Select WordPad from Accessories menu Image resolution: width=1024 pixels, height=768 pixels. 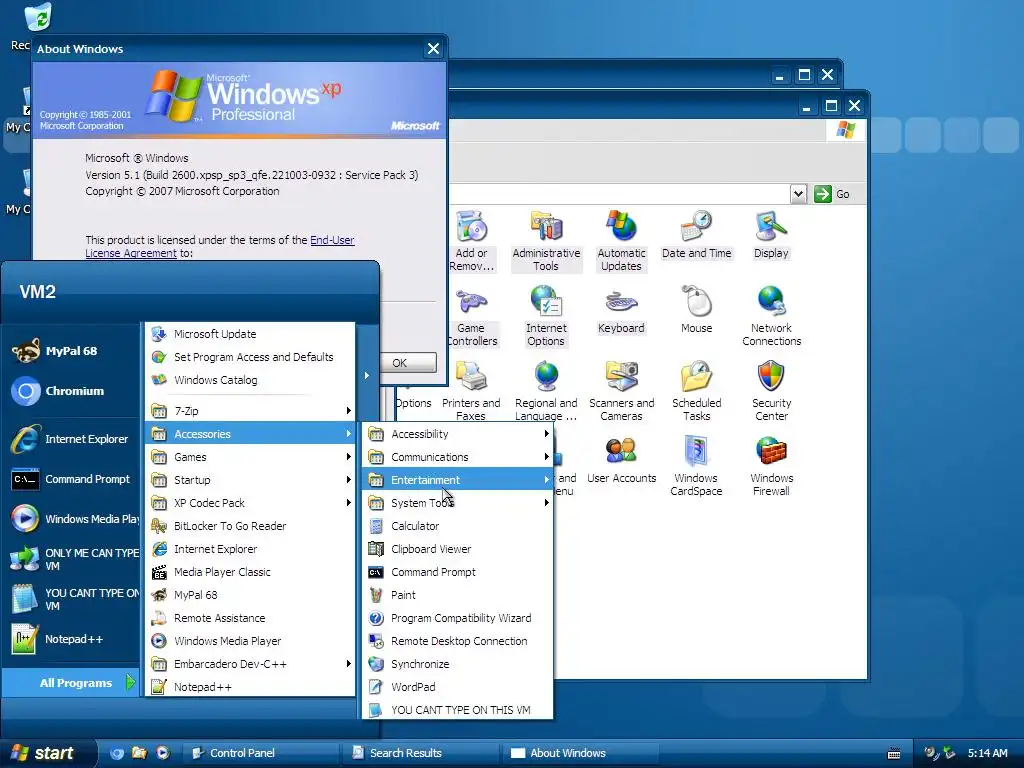[x=458, y=687]
